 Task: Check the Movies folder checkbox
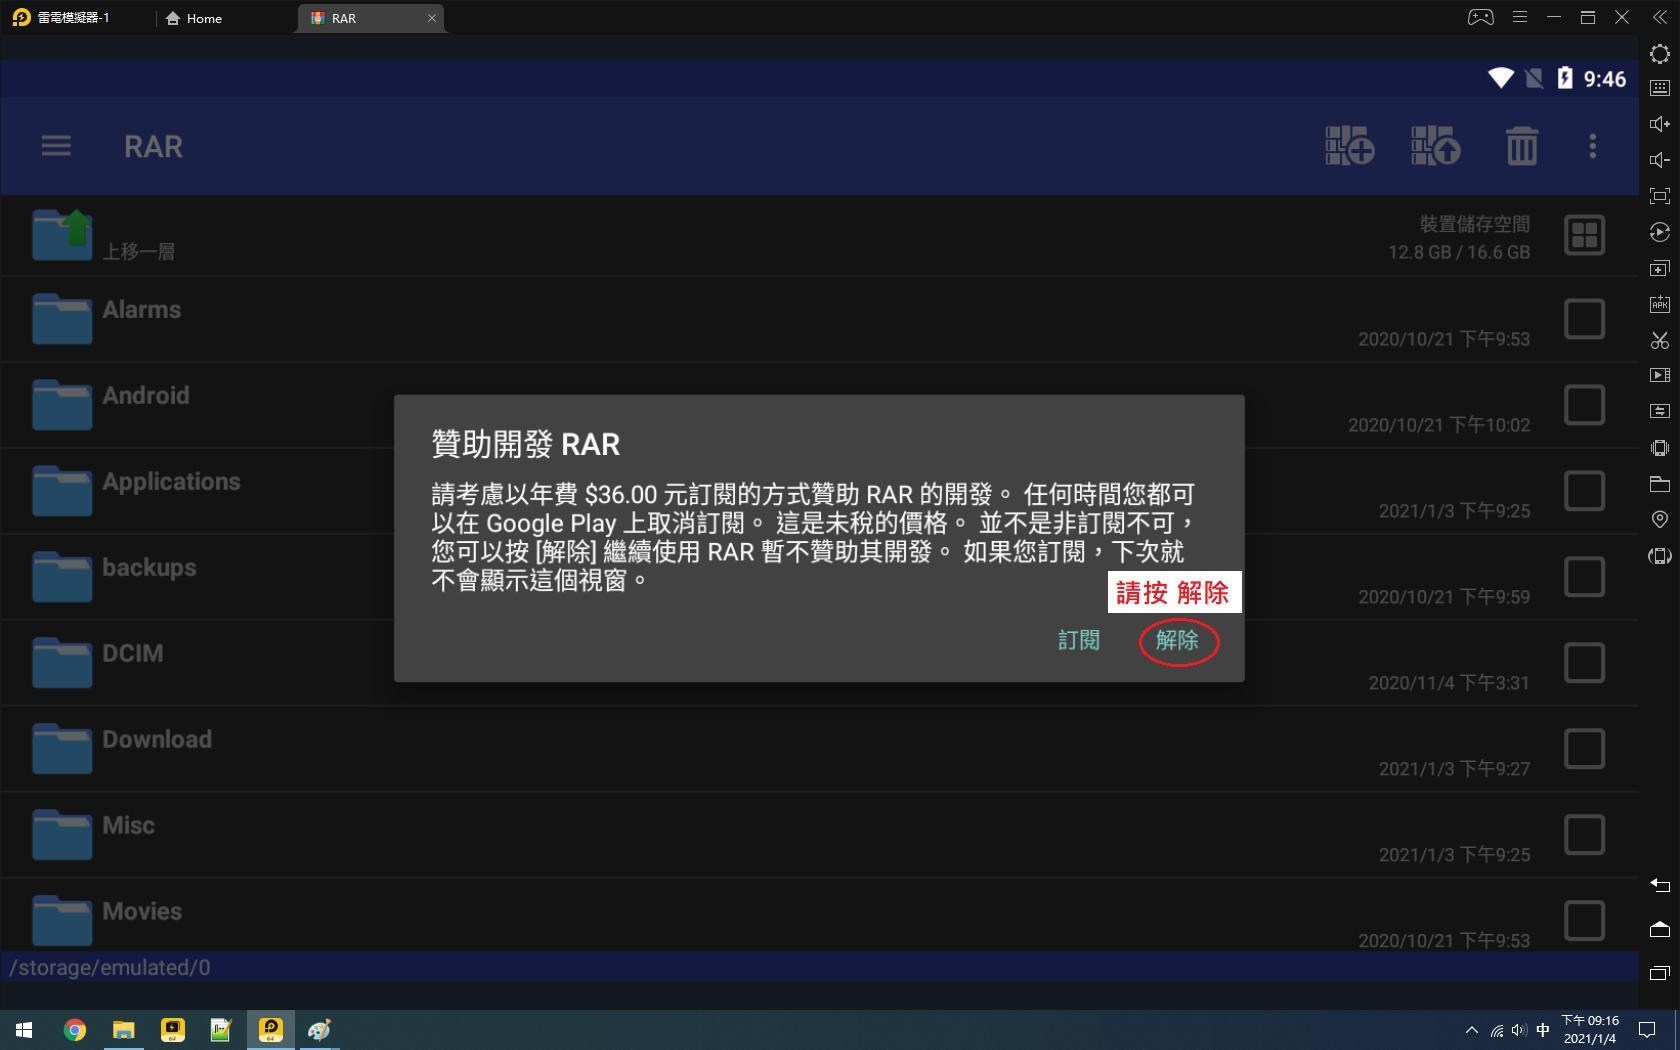1584,921
